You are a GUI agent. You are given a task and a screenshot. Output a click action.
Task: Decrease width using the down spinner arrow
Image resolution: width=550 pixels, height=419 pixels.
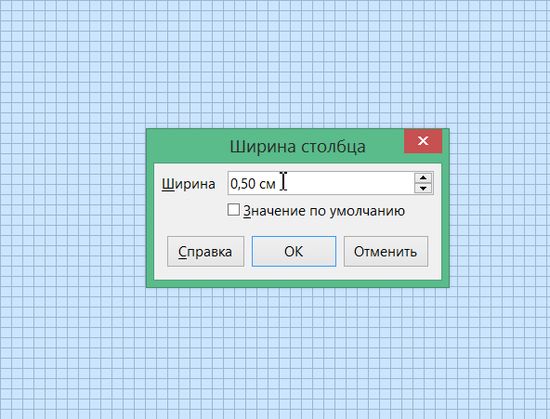click(x=423, y=188)
